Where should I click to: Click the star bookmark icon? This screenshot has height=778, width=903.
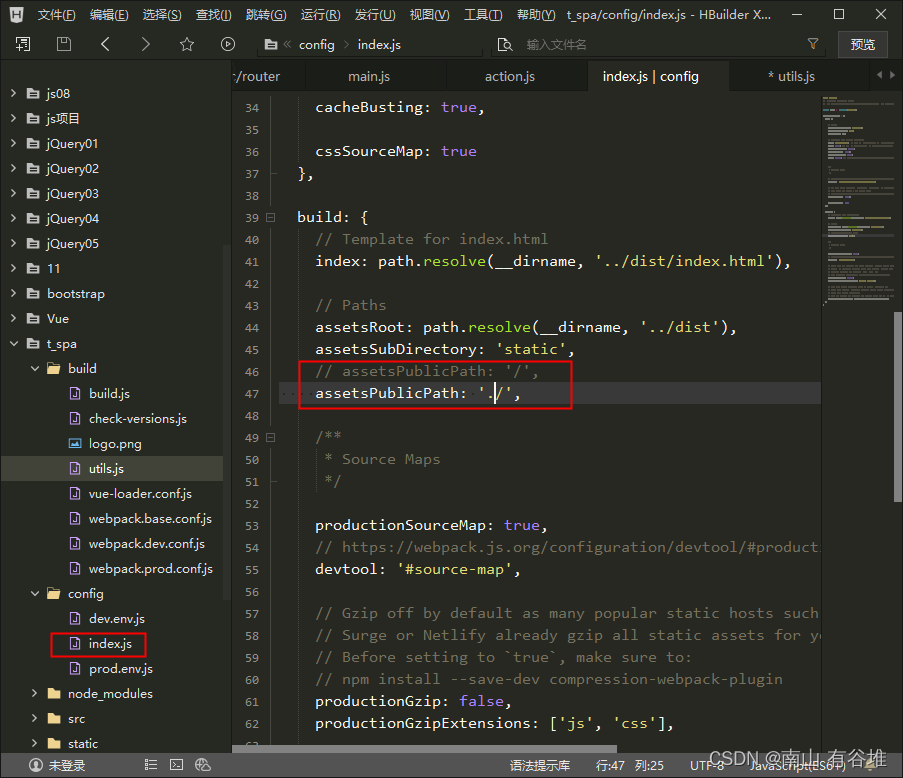point(187,44)
